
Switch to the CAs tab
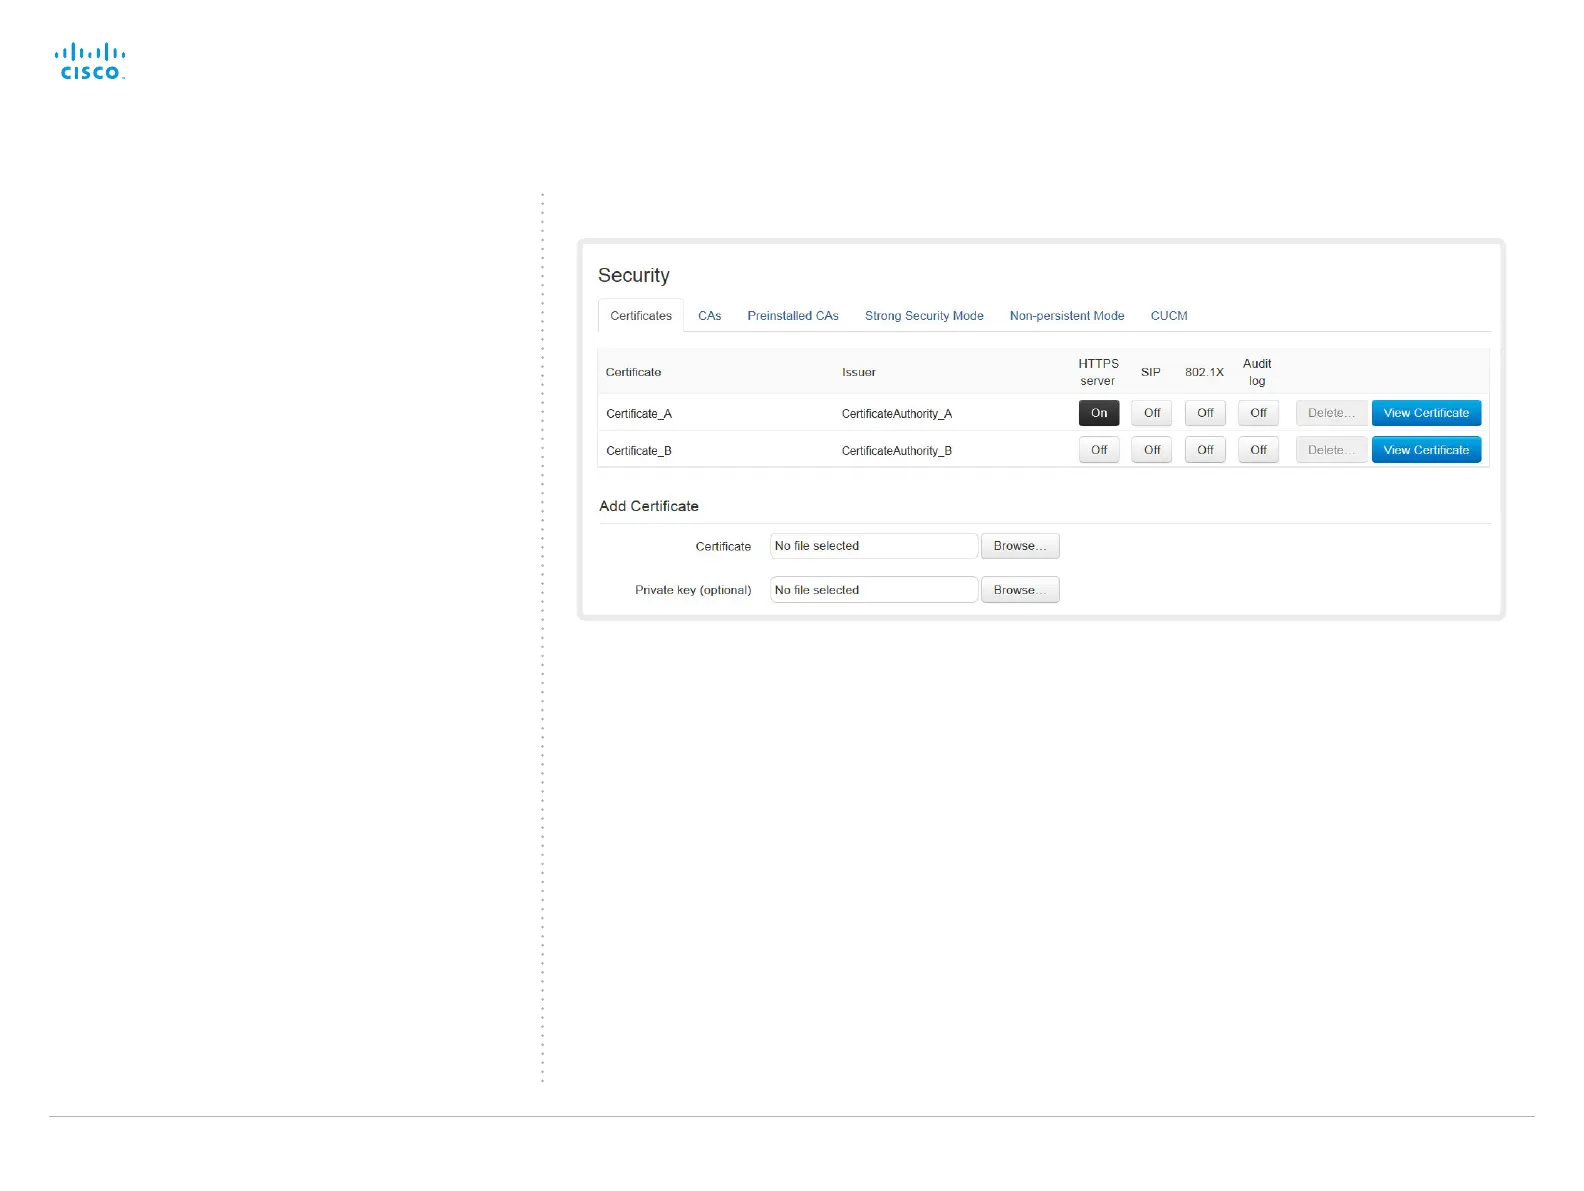click(709, 316)
